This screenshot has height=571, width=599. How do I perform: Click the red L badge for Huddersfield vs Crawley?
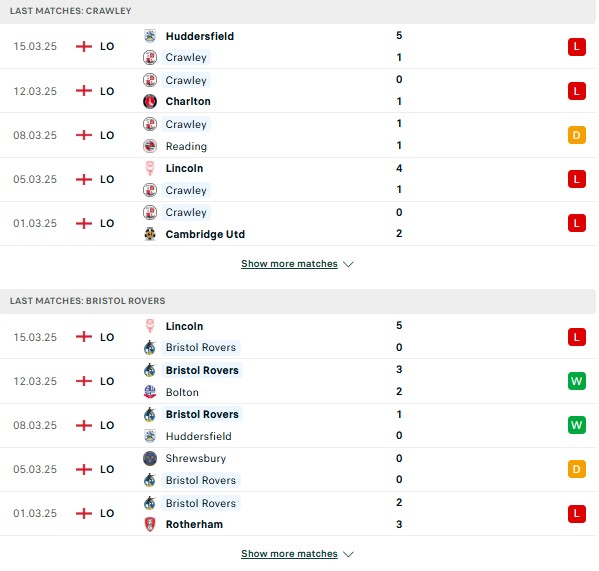[576, 47]
